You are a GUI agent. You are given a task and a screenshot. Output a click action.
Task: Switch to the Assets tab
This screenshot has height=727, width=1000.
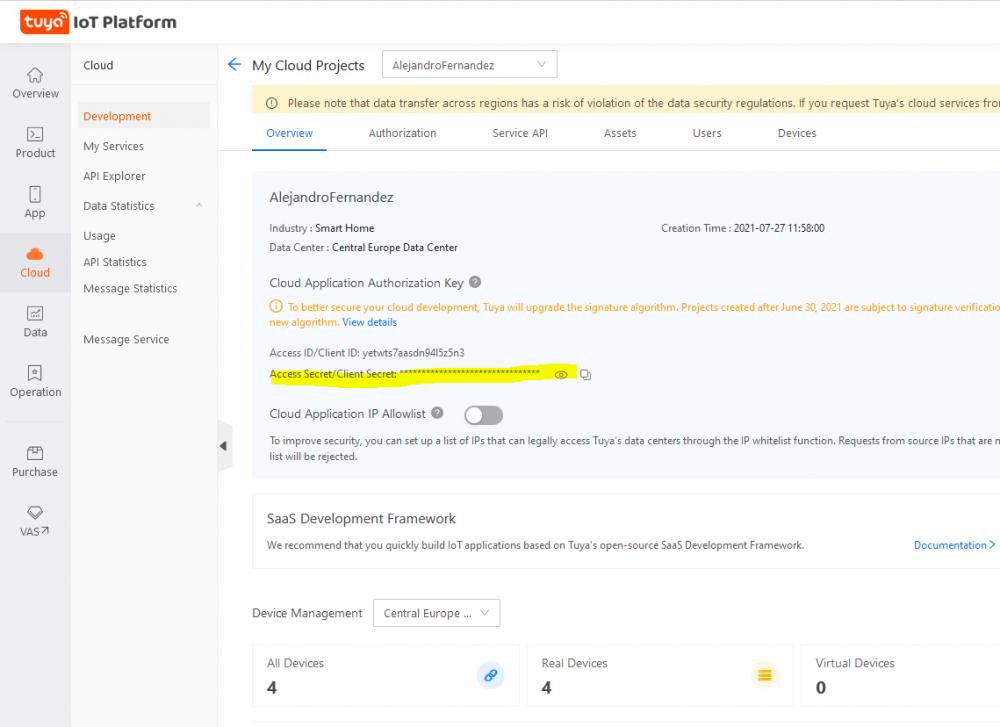point(620,133)
